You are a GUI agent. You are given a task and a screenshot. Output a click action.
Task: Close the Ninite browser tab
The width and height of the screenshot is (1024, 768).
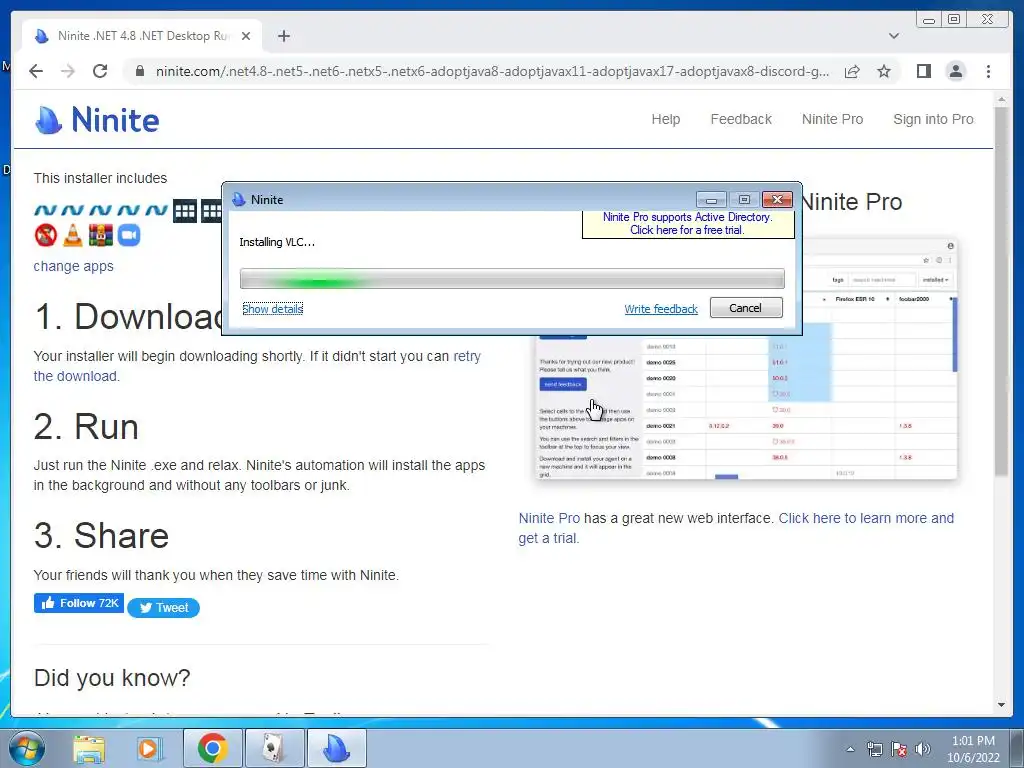246,36
